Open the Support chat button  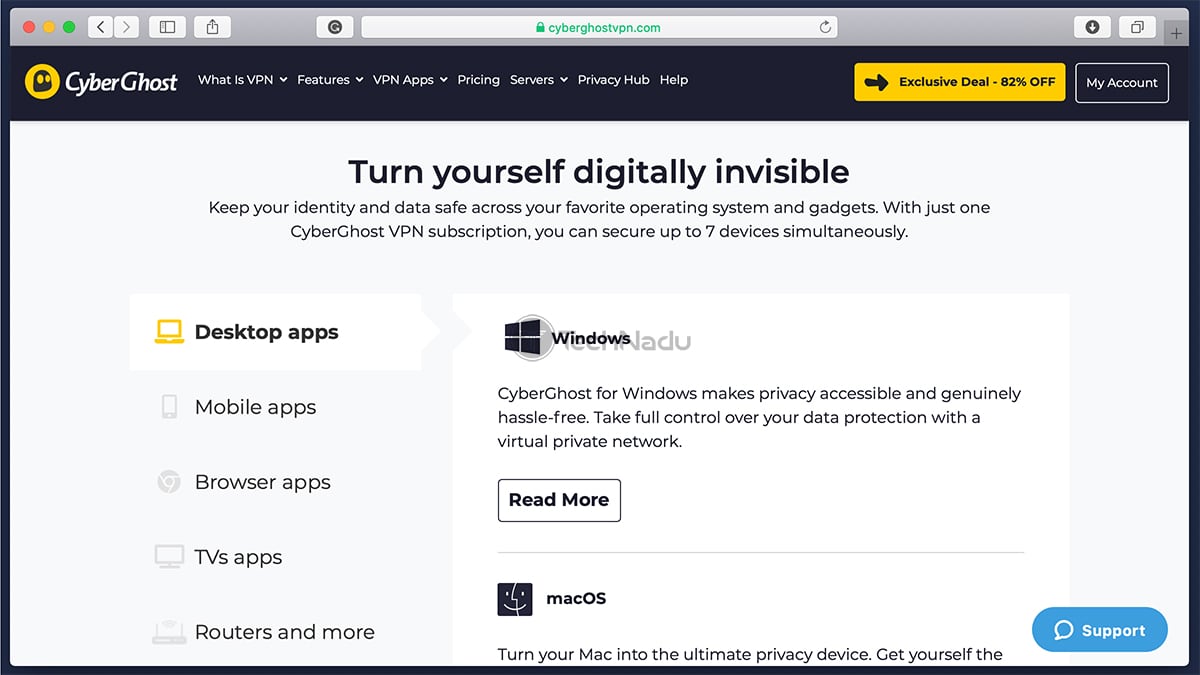click(x=1100, y=630)
